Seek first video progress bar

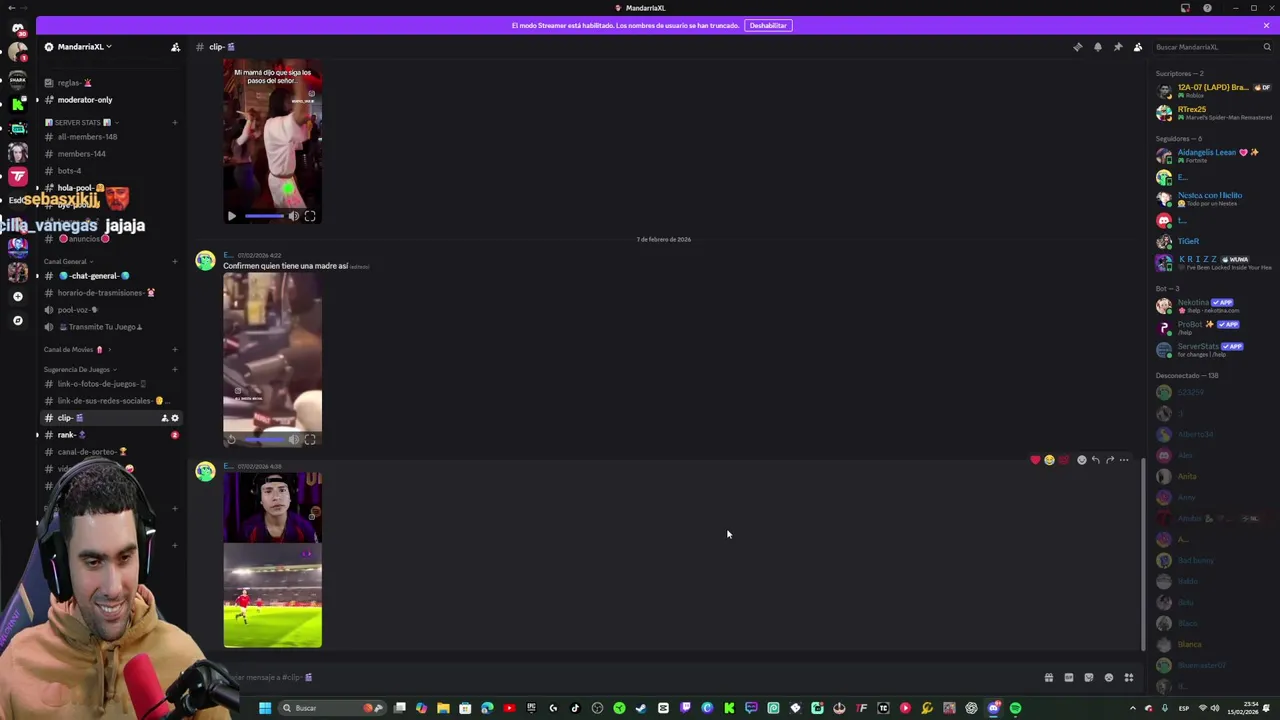pyautogui.click(x=264, y=216)
